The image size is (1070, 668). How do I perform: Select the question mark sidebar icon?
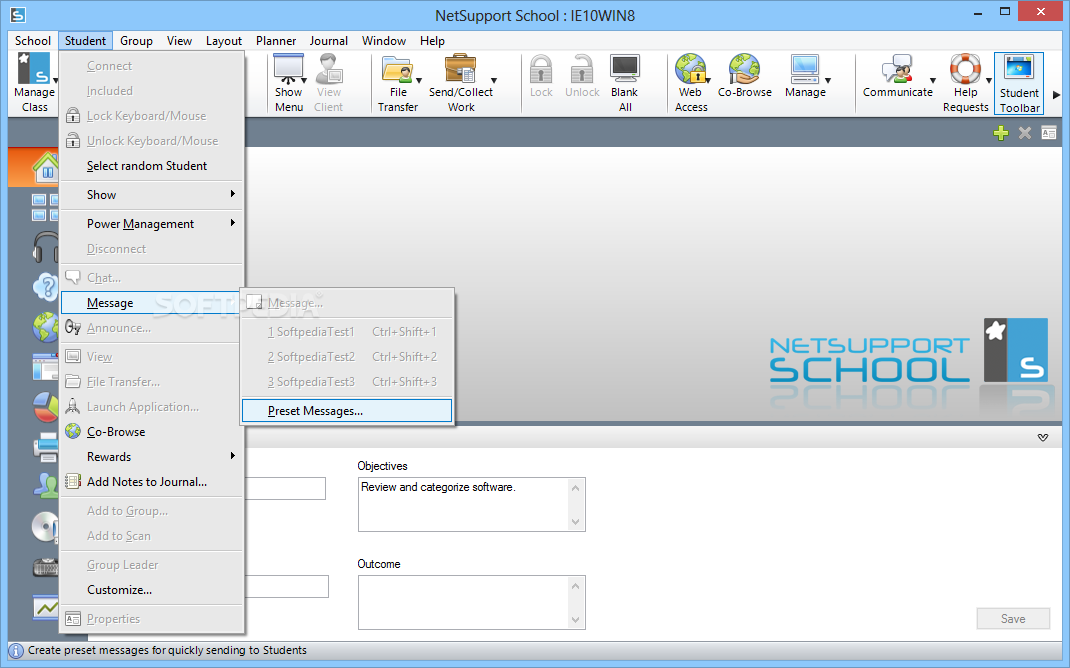(x=46, y=287)
